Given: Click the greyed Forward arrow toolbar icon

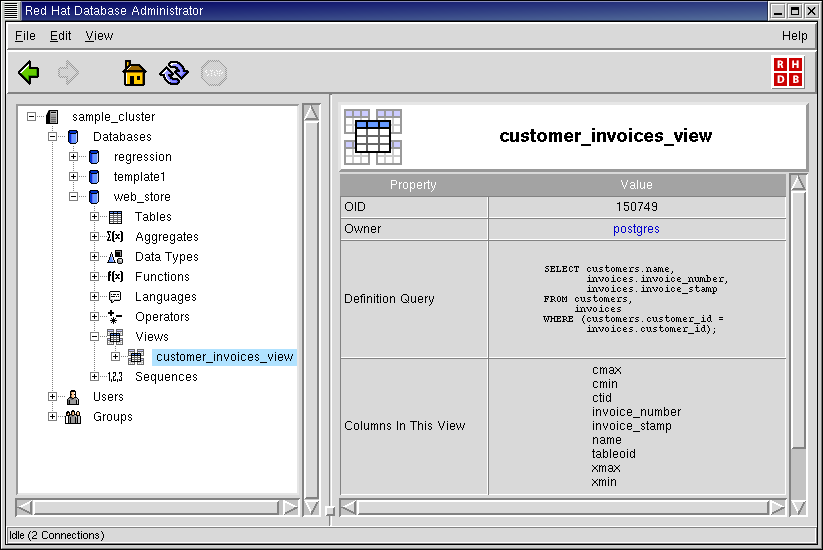Looking at the screenshot, I should click(68, 72).
